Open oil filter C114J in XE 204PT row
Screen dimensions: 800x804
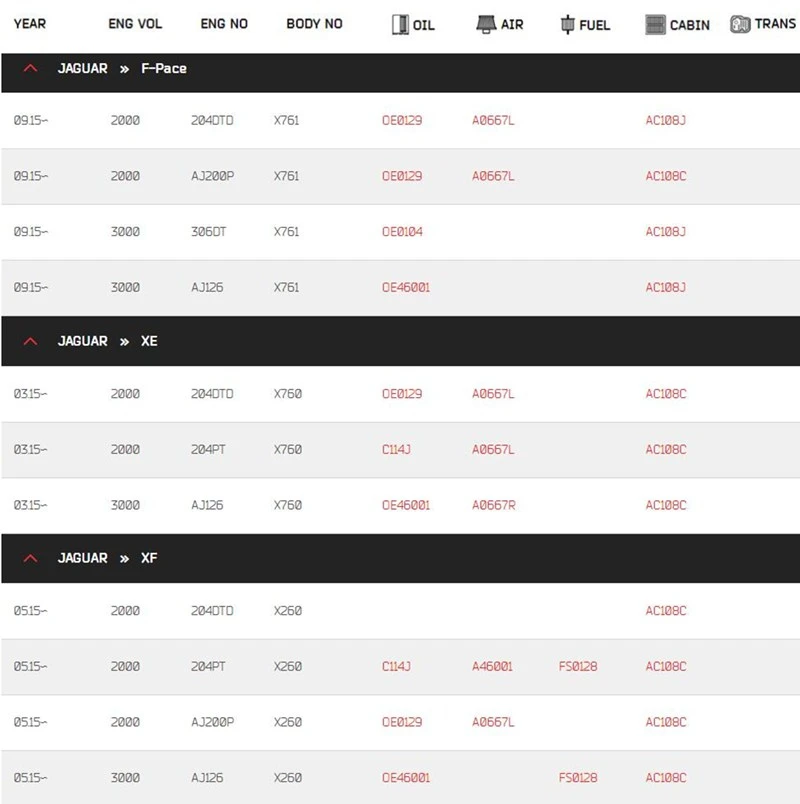[396, 449]
